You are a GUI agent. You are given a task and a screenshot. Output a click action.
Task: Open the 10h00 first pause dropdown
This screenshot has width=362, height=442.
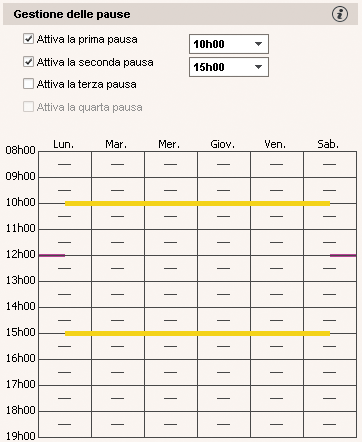tap(229, 44)
